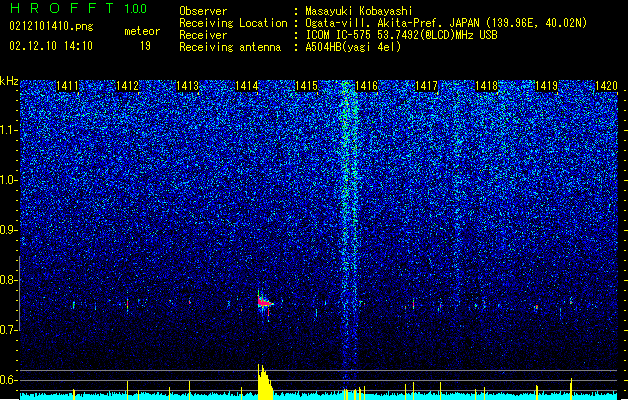This screenshot has width=629, height=400.
Task: Click the 1420 time marker
Action: 606,86
